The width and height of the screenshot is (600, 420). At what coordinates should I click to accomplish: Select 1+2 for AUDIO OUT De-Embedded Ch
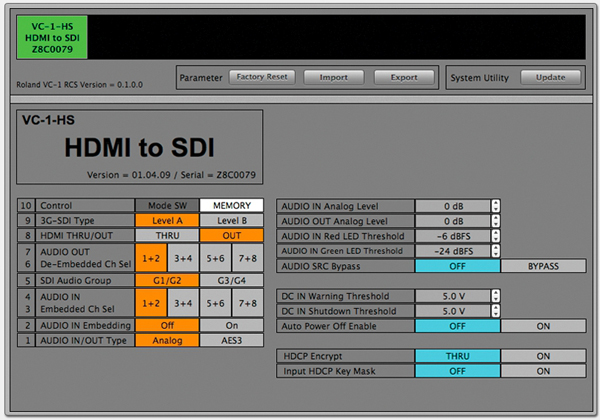[151, 258]
